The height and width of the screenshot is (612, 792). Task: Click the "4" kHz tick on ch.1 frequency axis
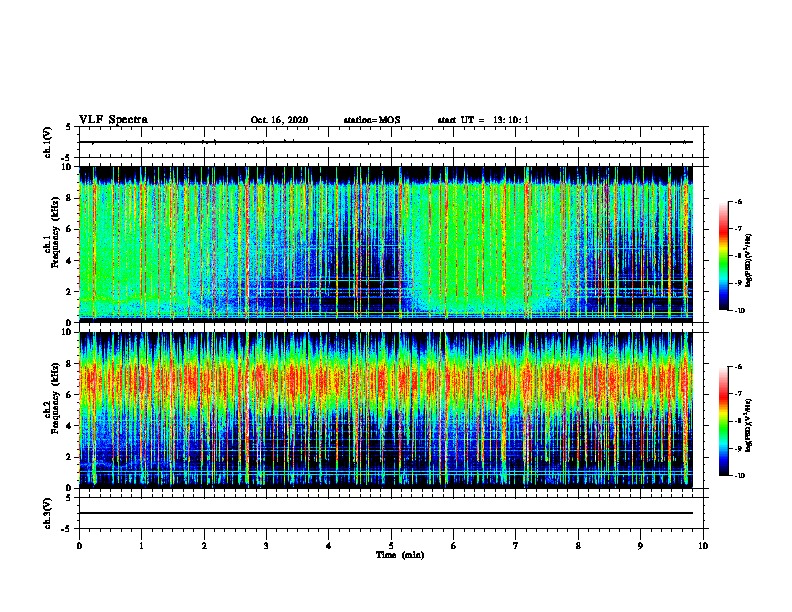(x=70, y=261)
